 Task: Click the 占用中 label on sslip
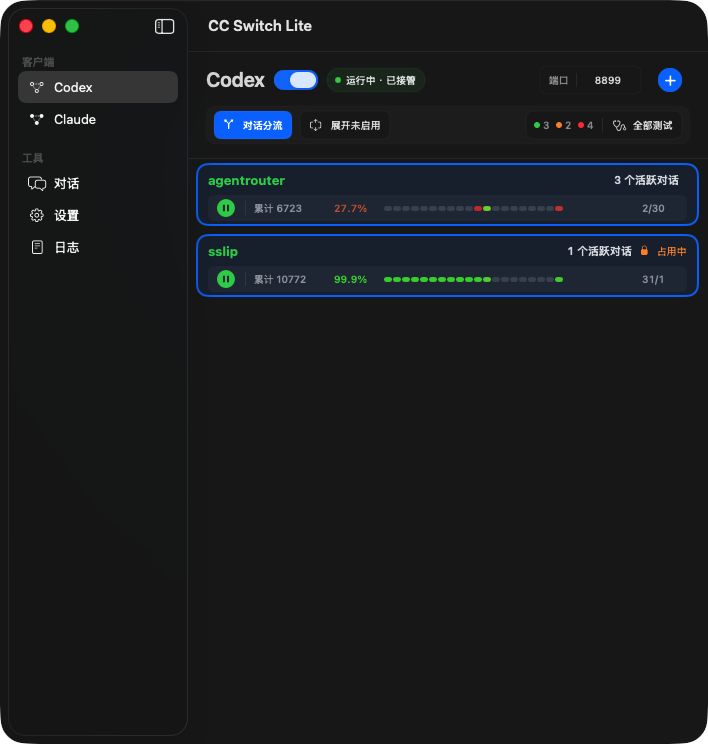[x=671, y=251]
